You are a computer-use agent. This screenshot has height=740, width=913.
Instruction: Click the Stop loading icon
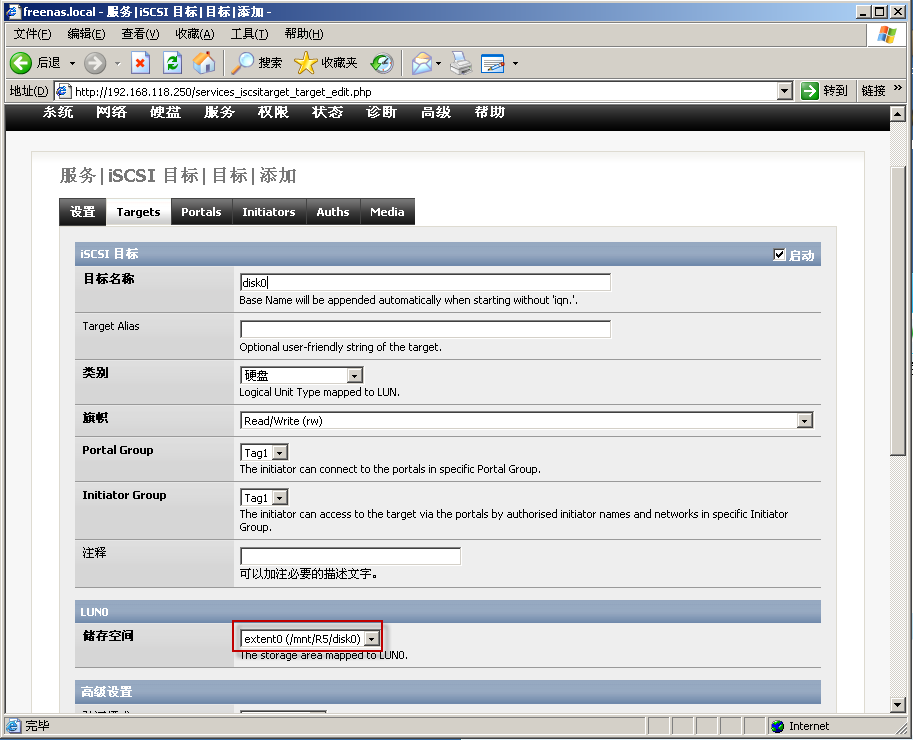coord(140,63)
